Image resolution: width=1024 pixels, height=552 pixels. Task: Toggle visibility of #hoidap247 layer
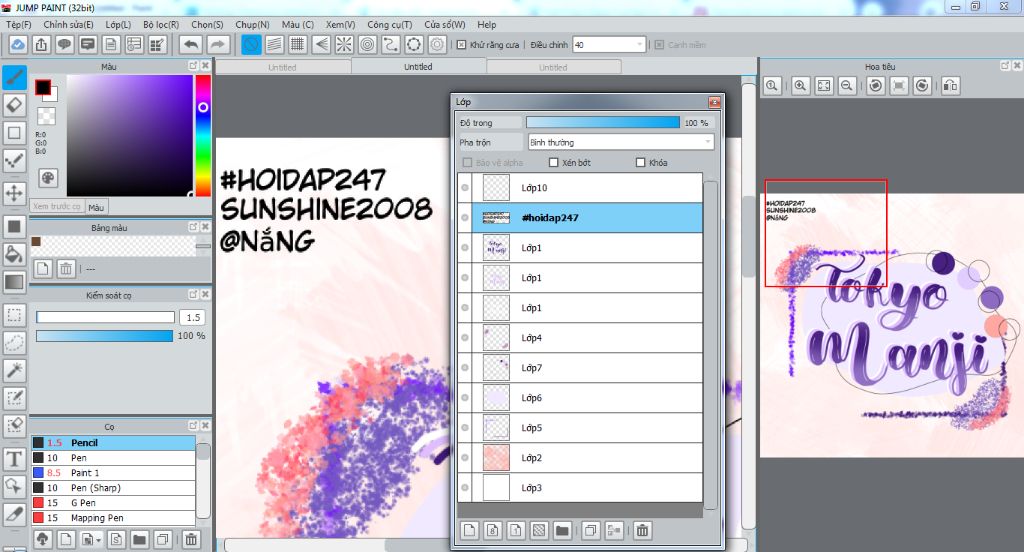[465, 218]
